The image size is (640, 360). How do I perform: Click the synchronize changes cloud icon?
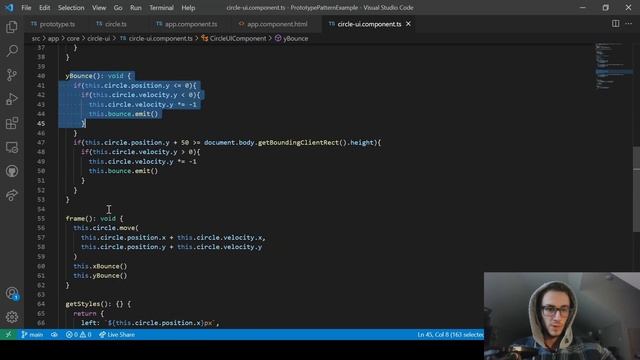[54, 335]
